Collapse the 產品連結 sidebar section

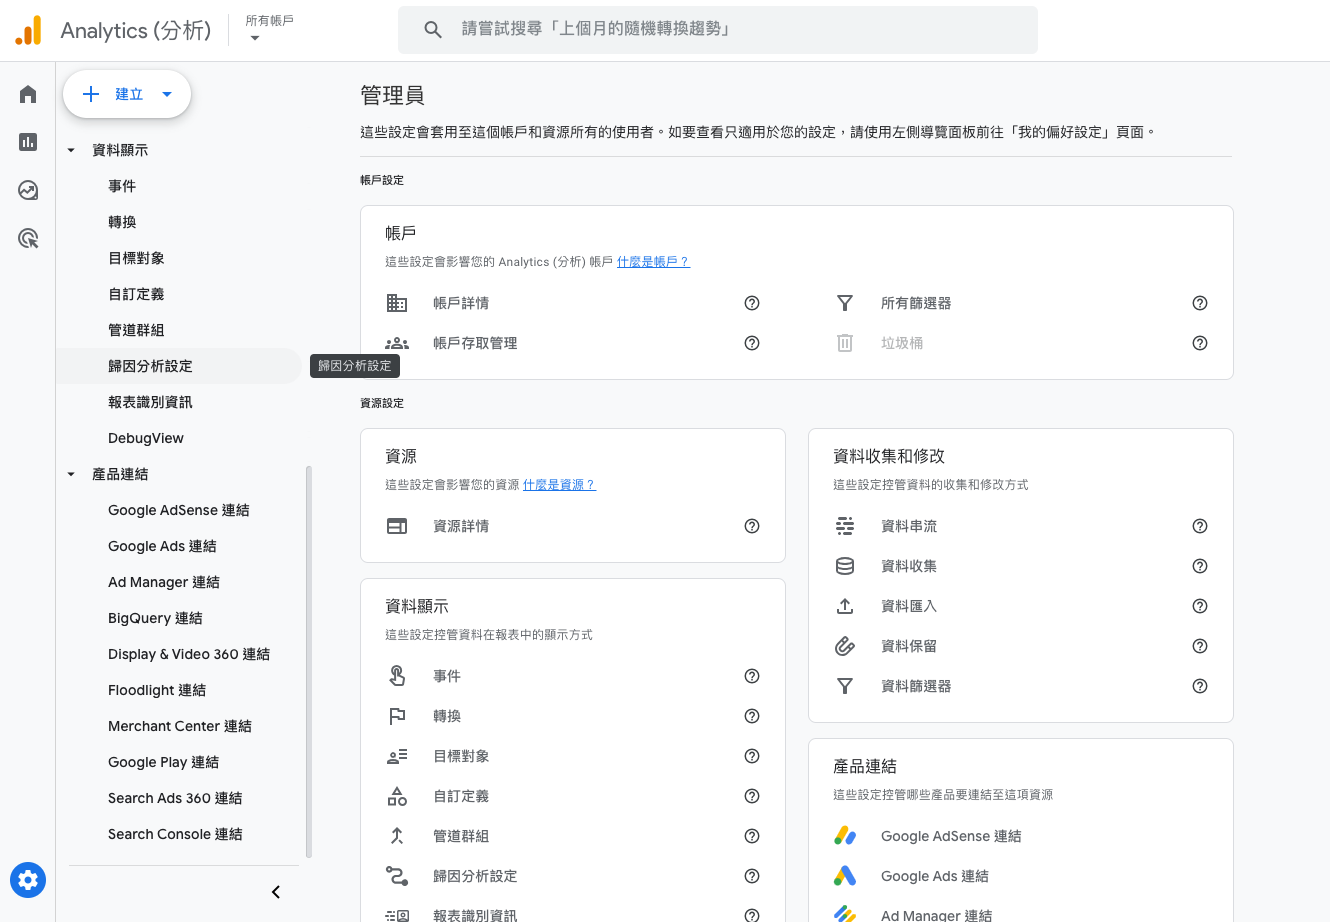coord(71,474)
